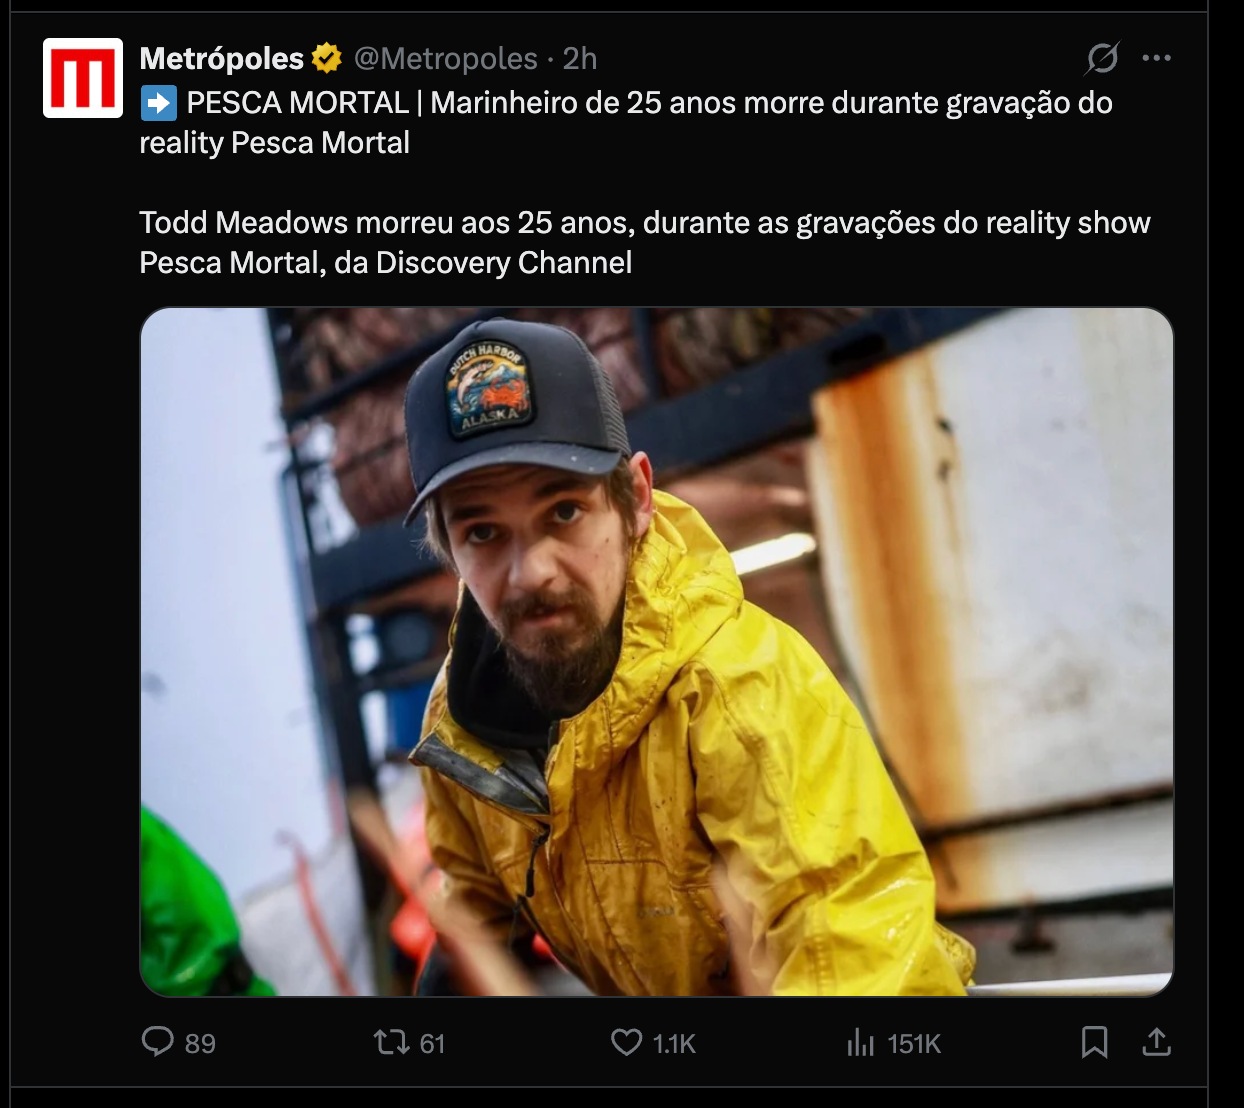Viewport: 1244px width, 1108px height.
Task: Click the 89 replies count
Action: [x=200, y=1044]
